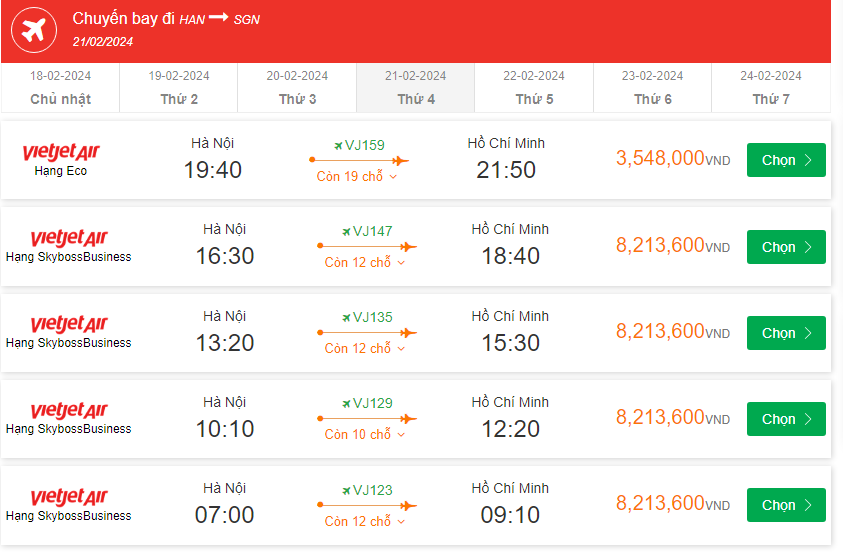Click the Vietjet Air logo for flight VJ135
The image size is (843, 555).
point(68,324)
